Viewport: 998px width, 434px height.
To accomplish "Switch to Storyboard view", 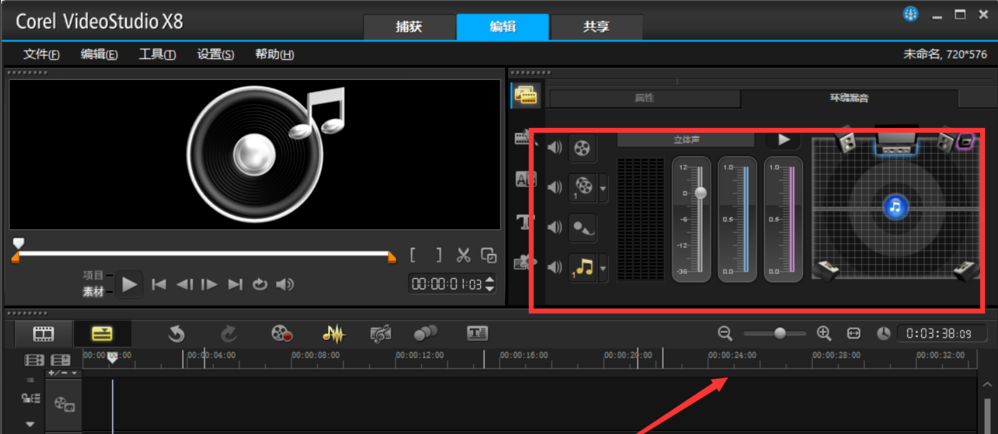I will click(43, 333).
